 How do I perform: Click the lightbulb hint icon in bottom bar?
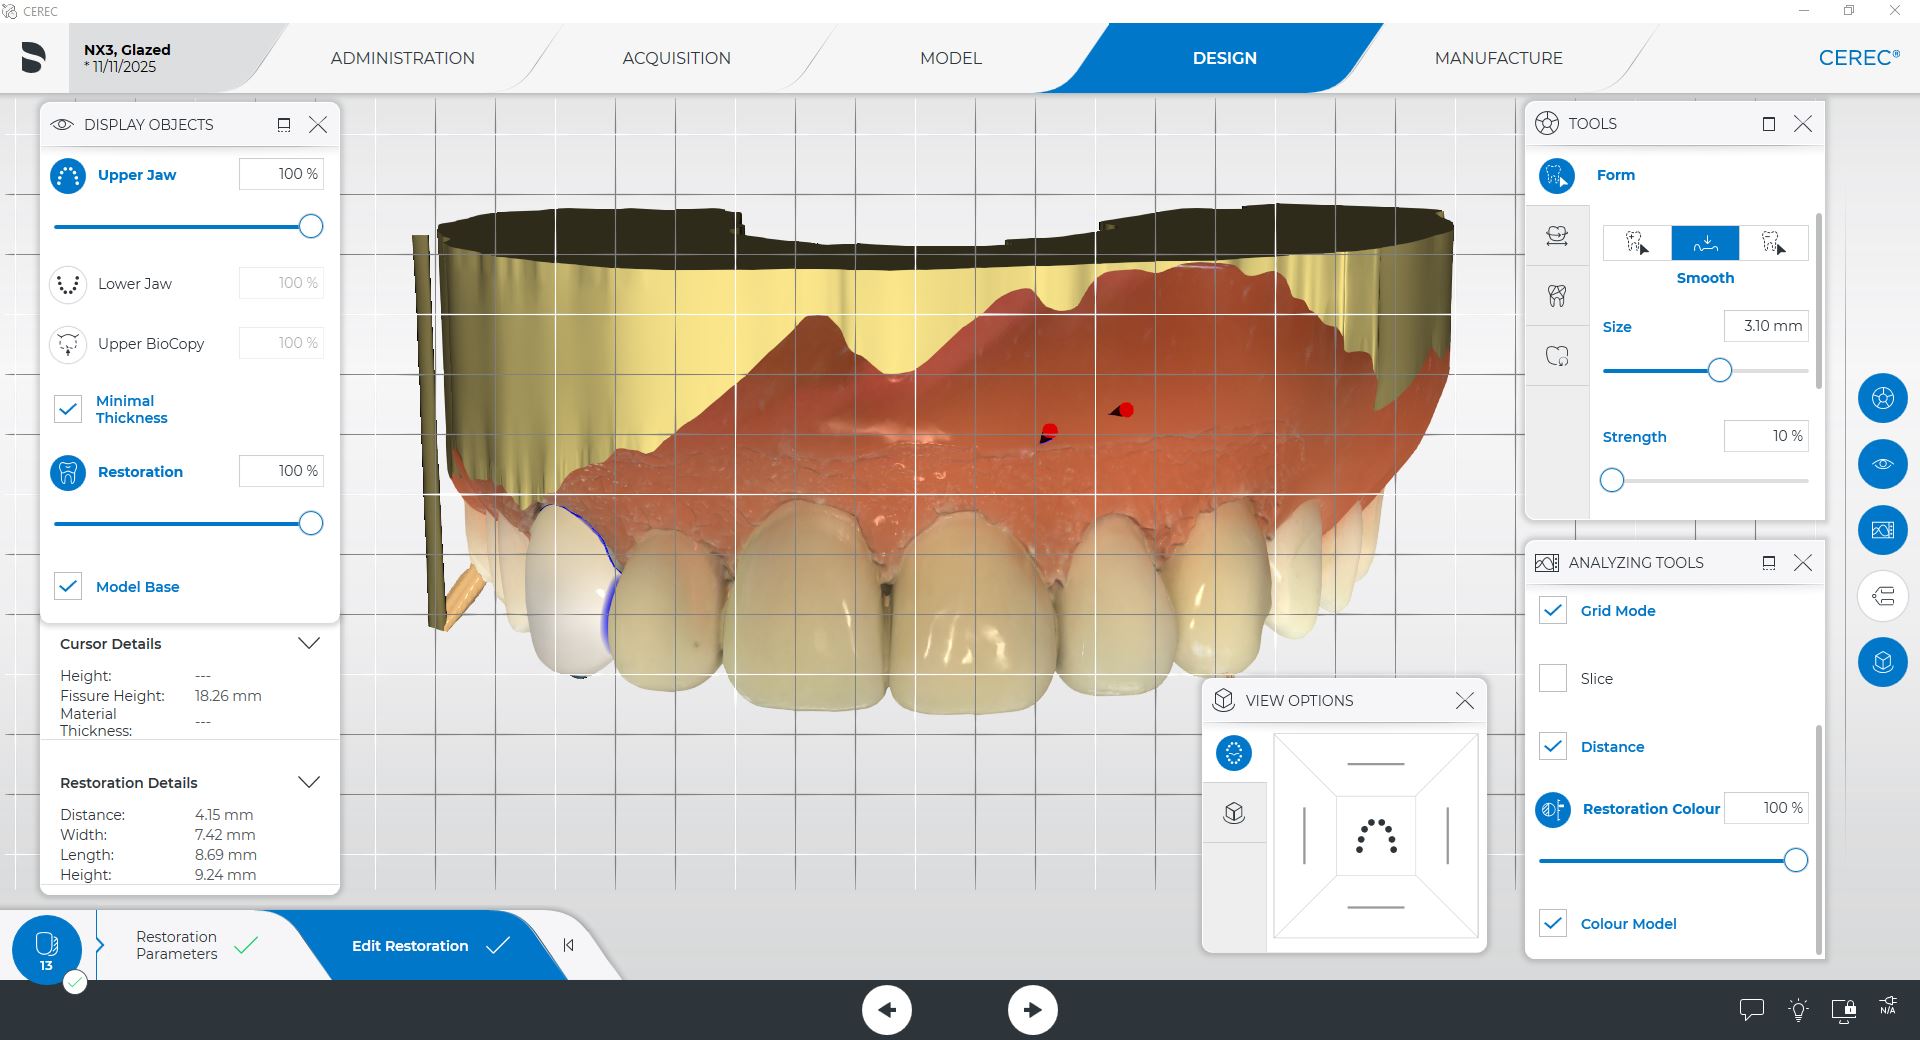(1798, 1010)
